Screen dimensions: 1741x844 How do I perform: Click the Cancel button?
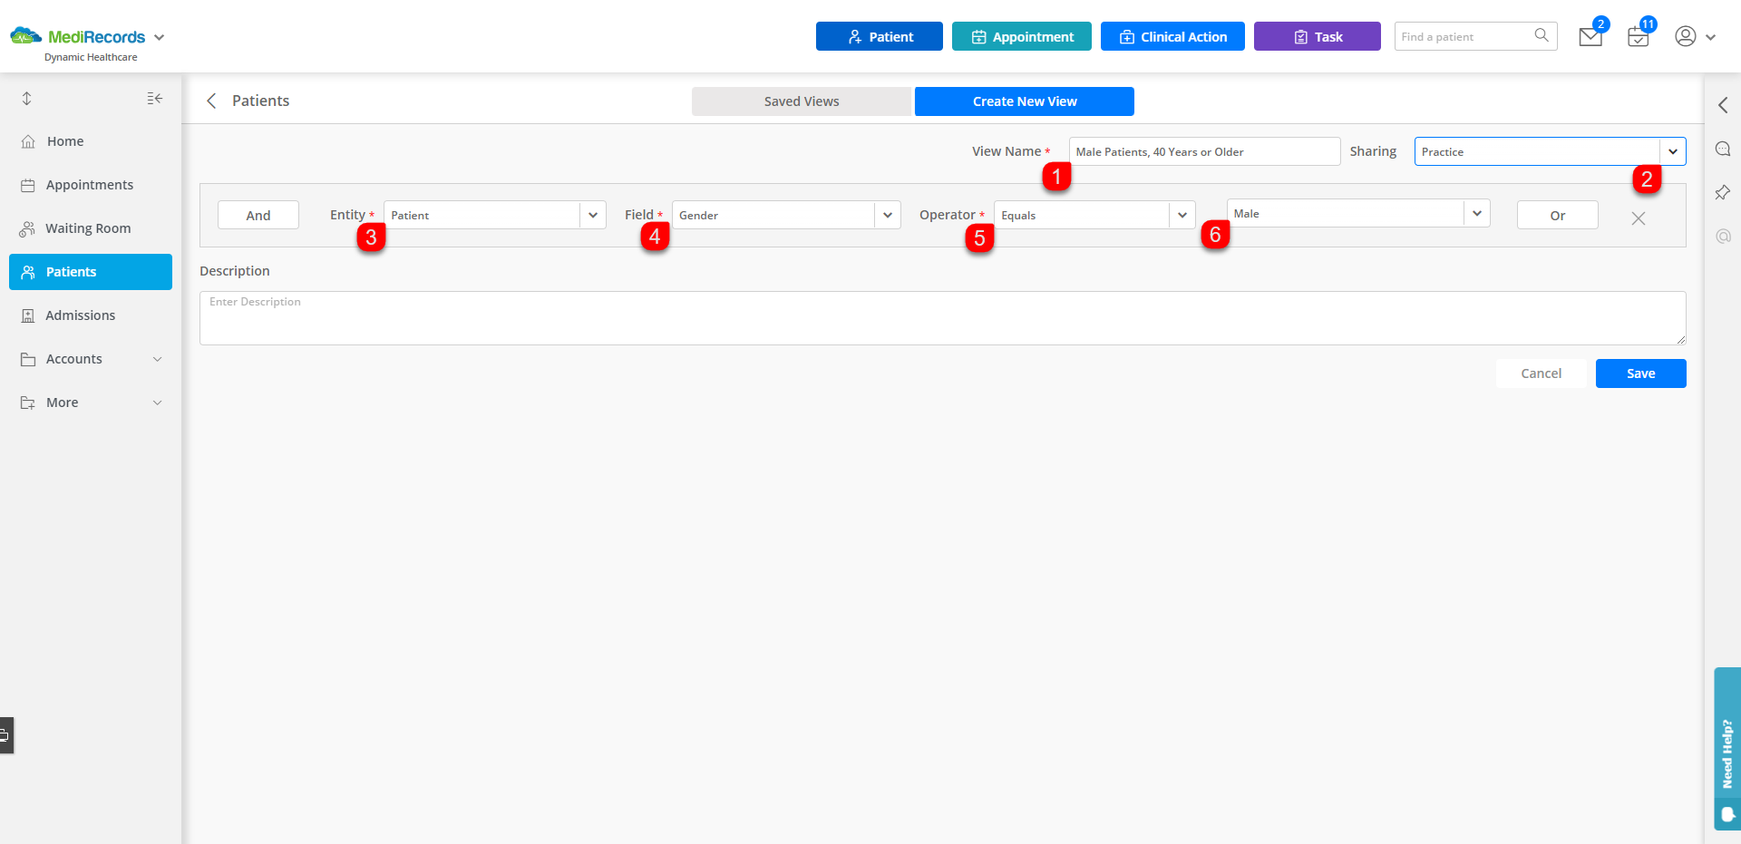[x=1541, y=373]
